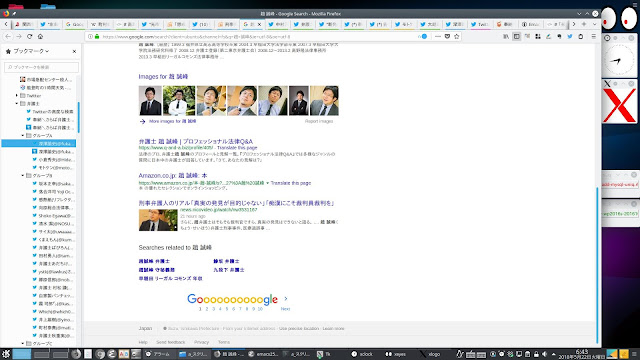
Task: Bookmark this page with the star icon
Action: [457, 36]
